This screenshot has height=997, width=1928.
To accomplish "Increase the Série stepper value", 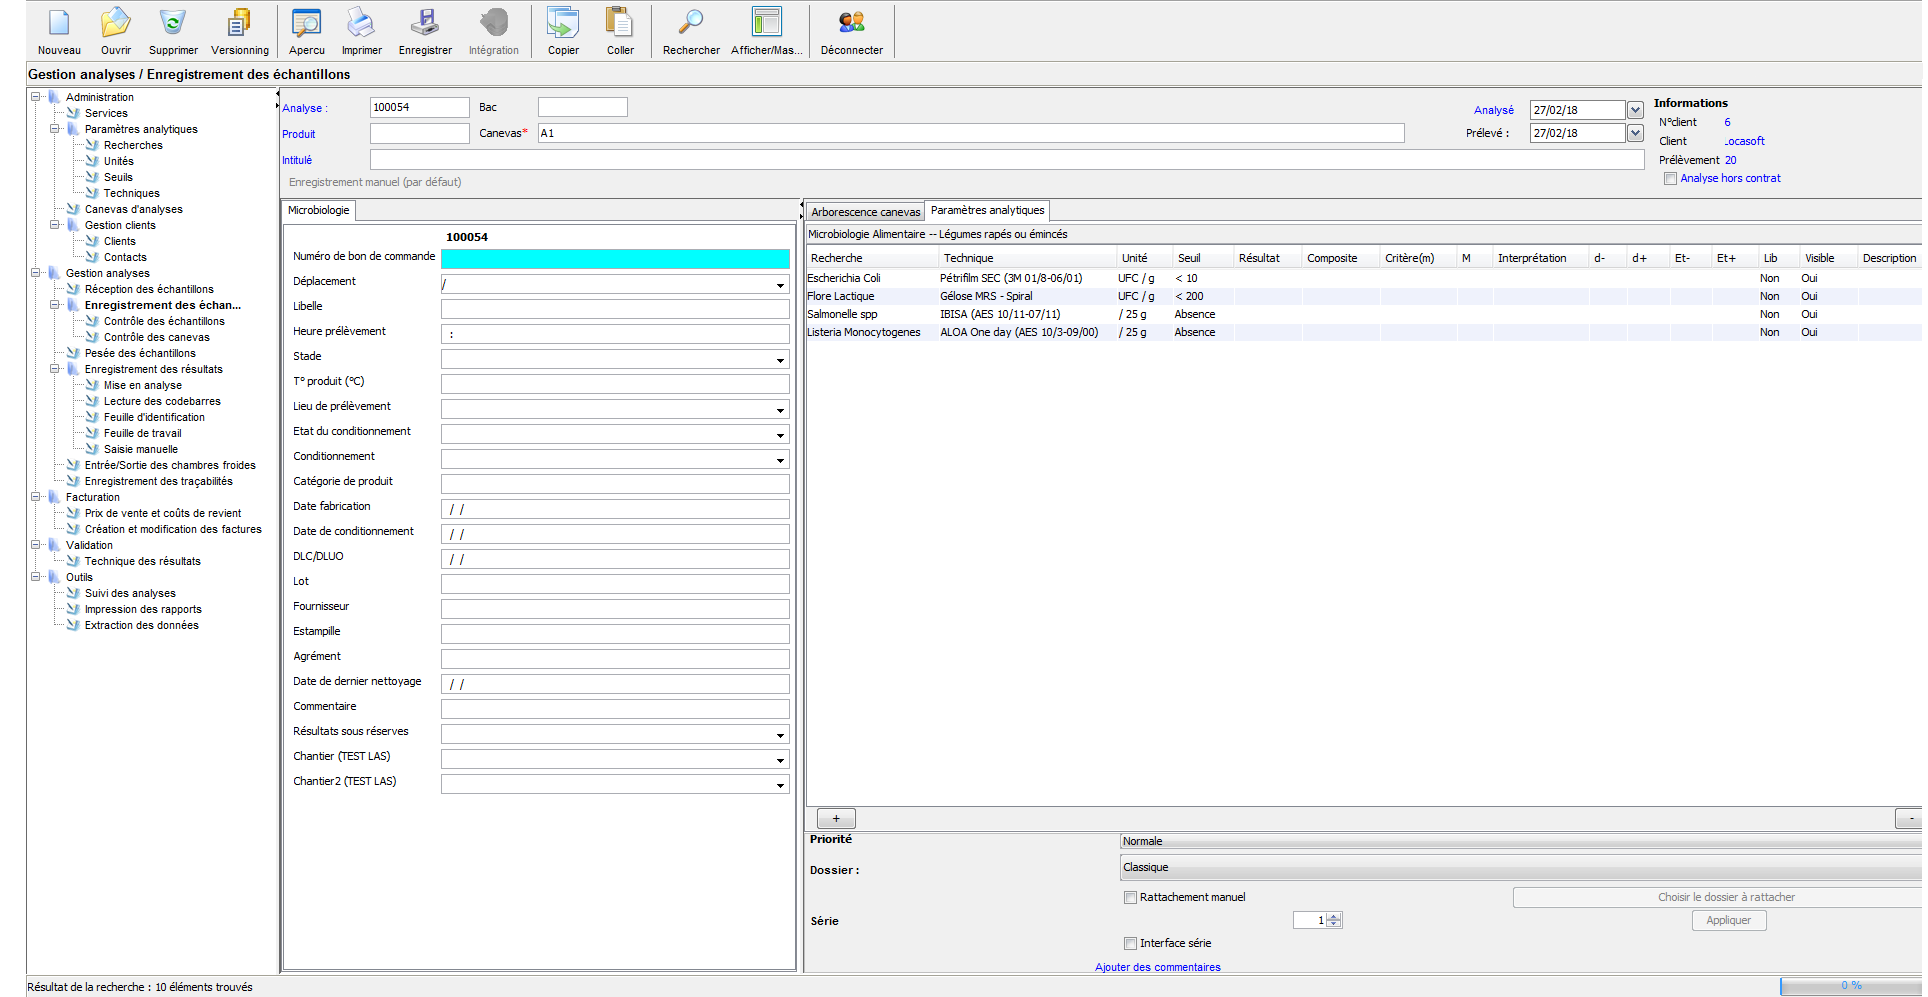I will click(1333, 917).
